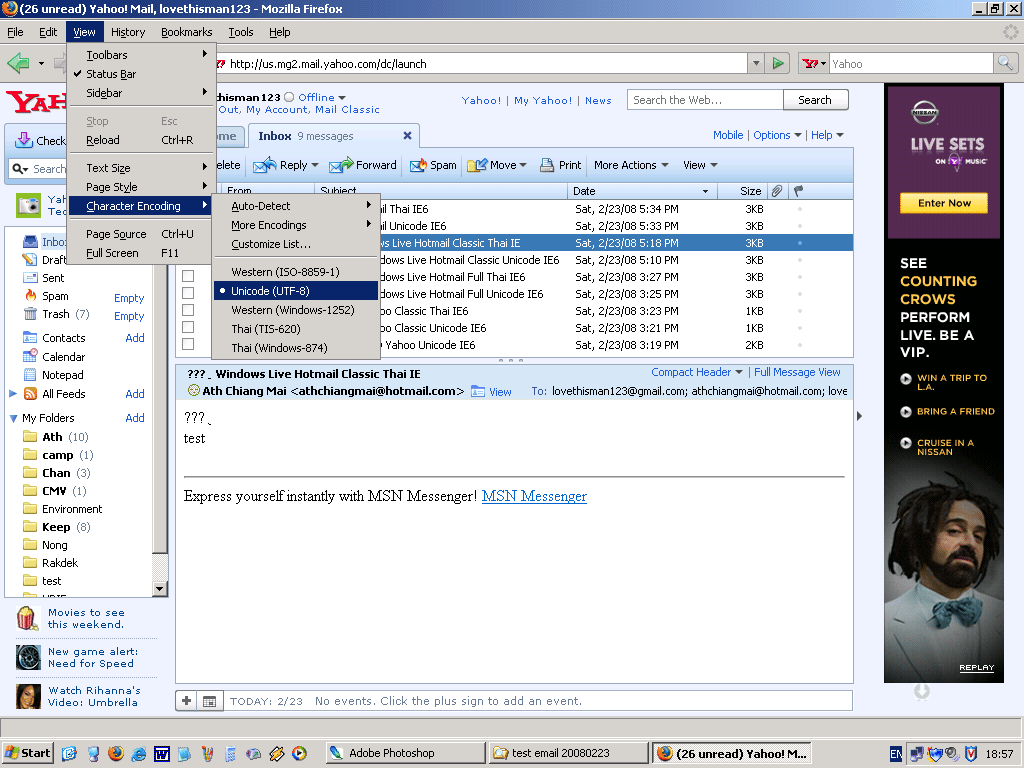Click the Word icon in the quick launch bar

pos(161,753)
